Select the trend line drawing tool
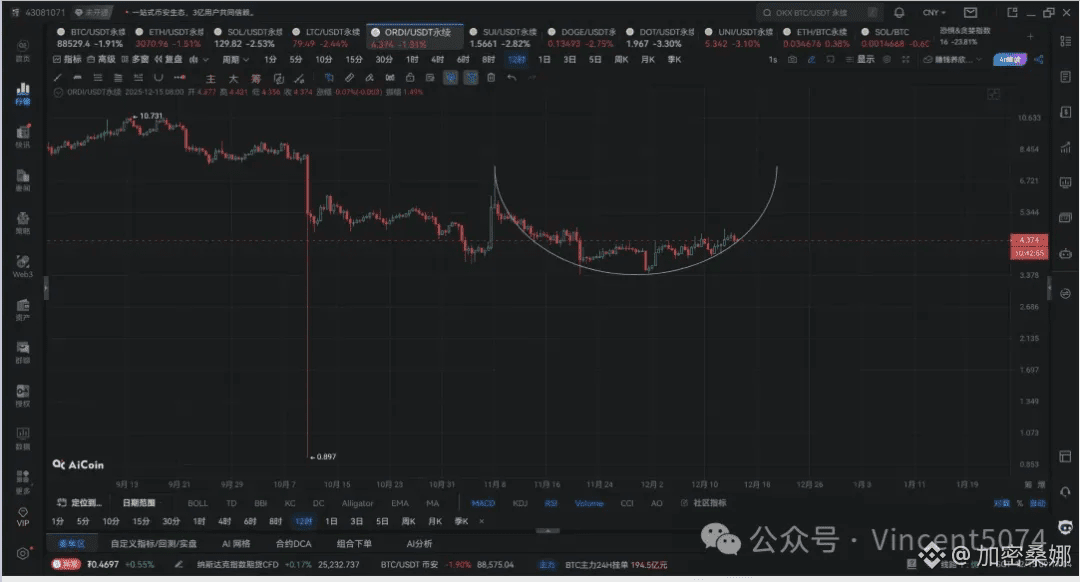1080x582 pixels. pos(57,78)
